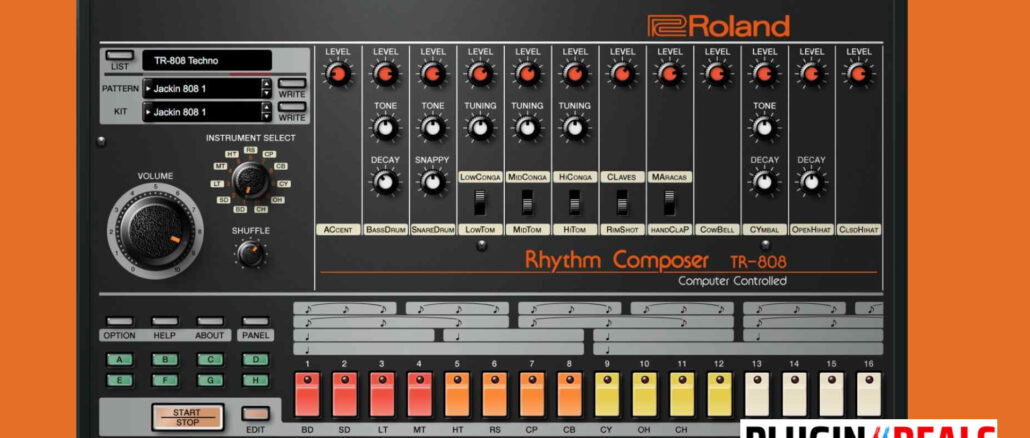Toggle step 7 button labeled CP
Image resolution: width=1030 pixels, height=438 pixels.
click(x=531, y=394)
